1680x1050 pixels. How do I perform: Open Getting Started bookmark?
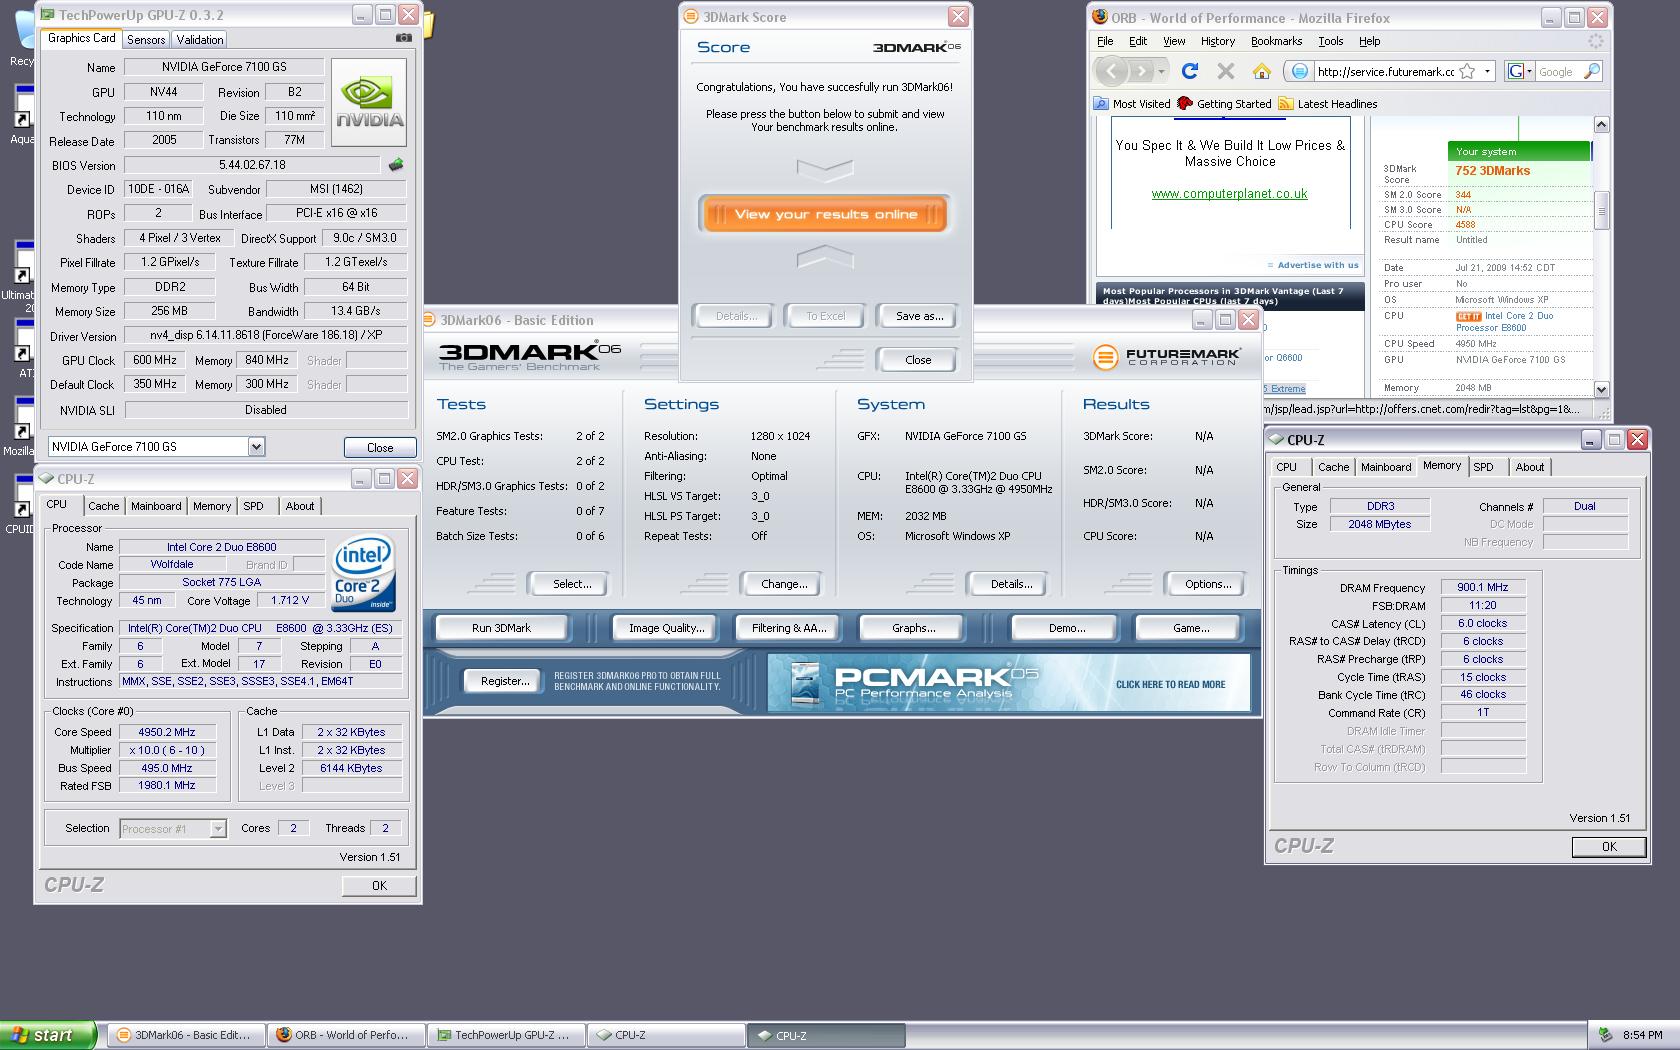point(1224,104)
